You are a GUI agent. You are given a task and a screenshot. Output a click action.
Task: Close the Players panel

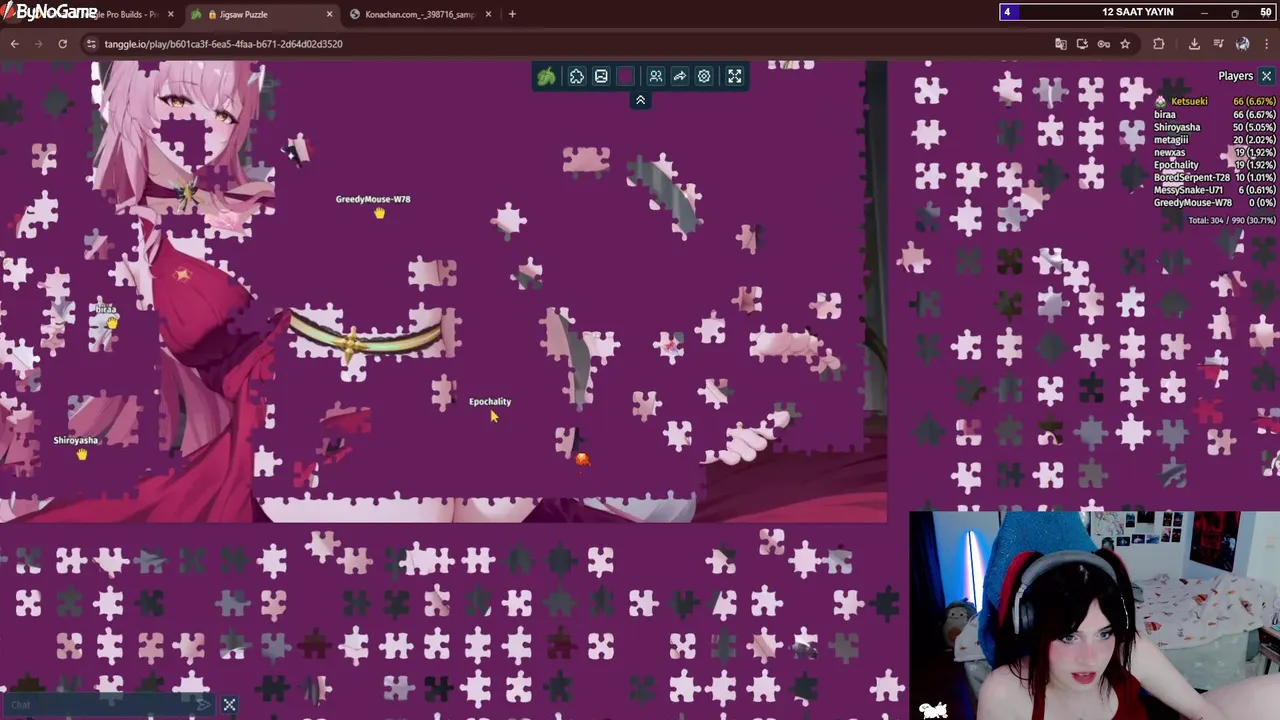coord(1266,76)
